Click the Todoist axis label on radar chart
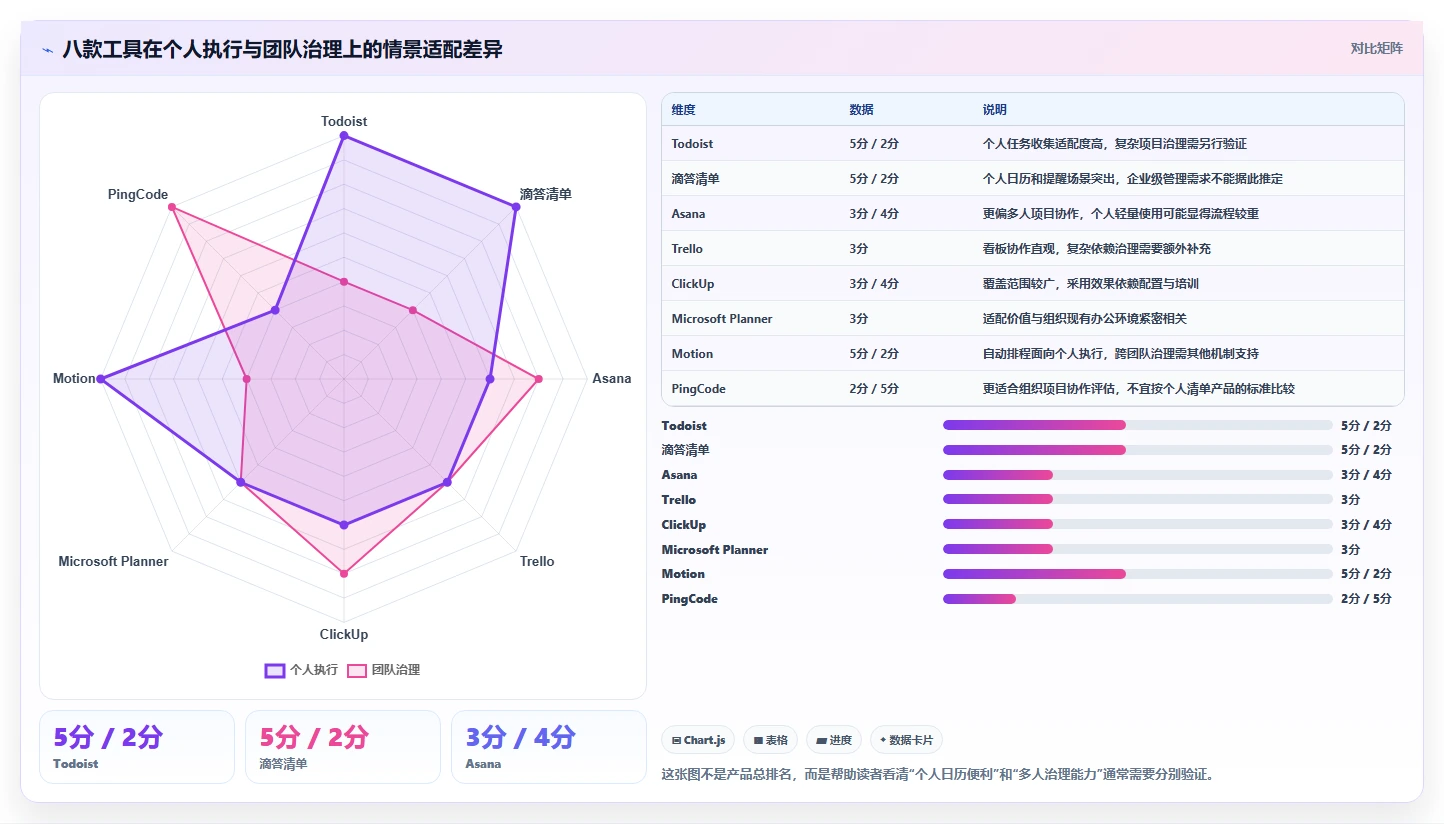1444x824 pixels. click(344, 121)
